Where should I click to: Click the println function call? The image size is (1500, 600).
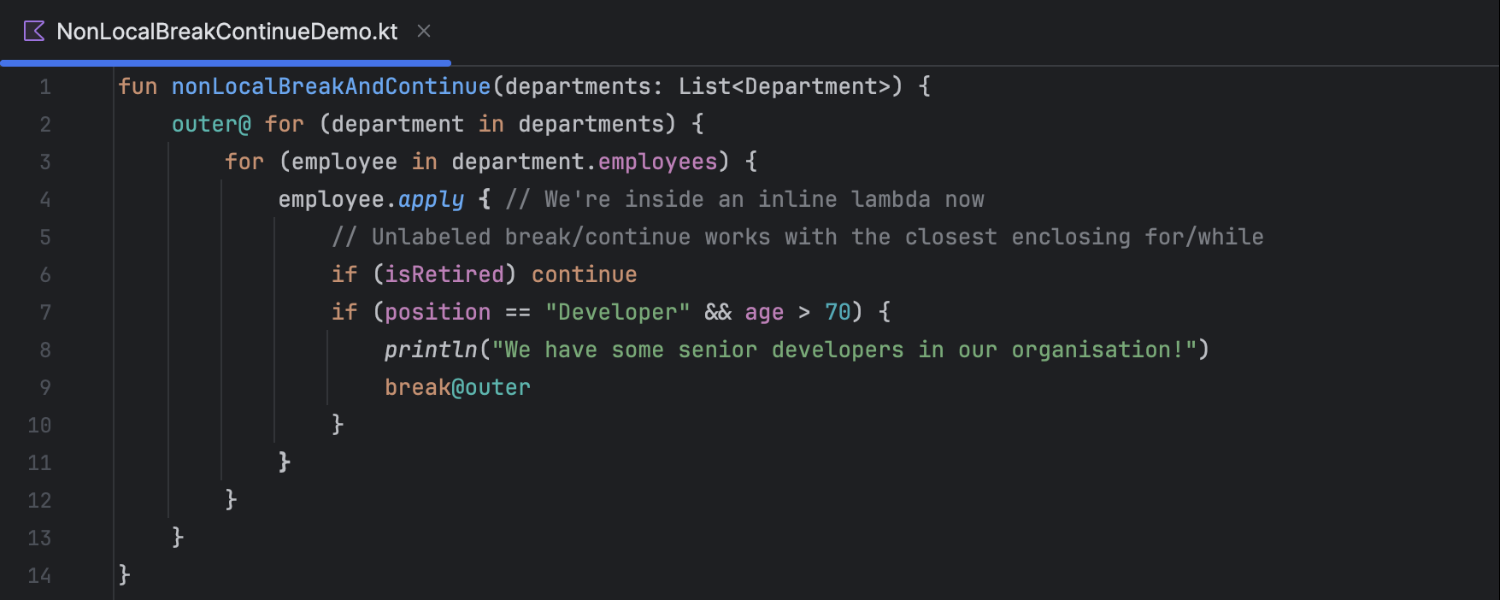431,349
